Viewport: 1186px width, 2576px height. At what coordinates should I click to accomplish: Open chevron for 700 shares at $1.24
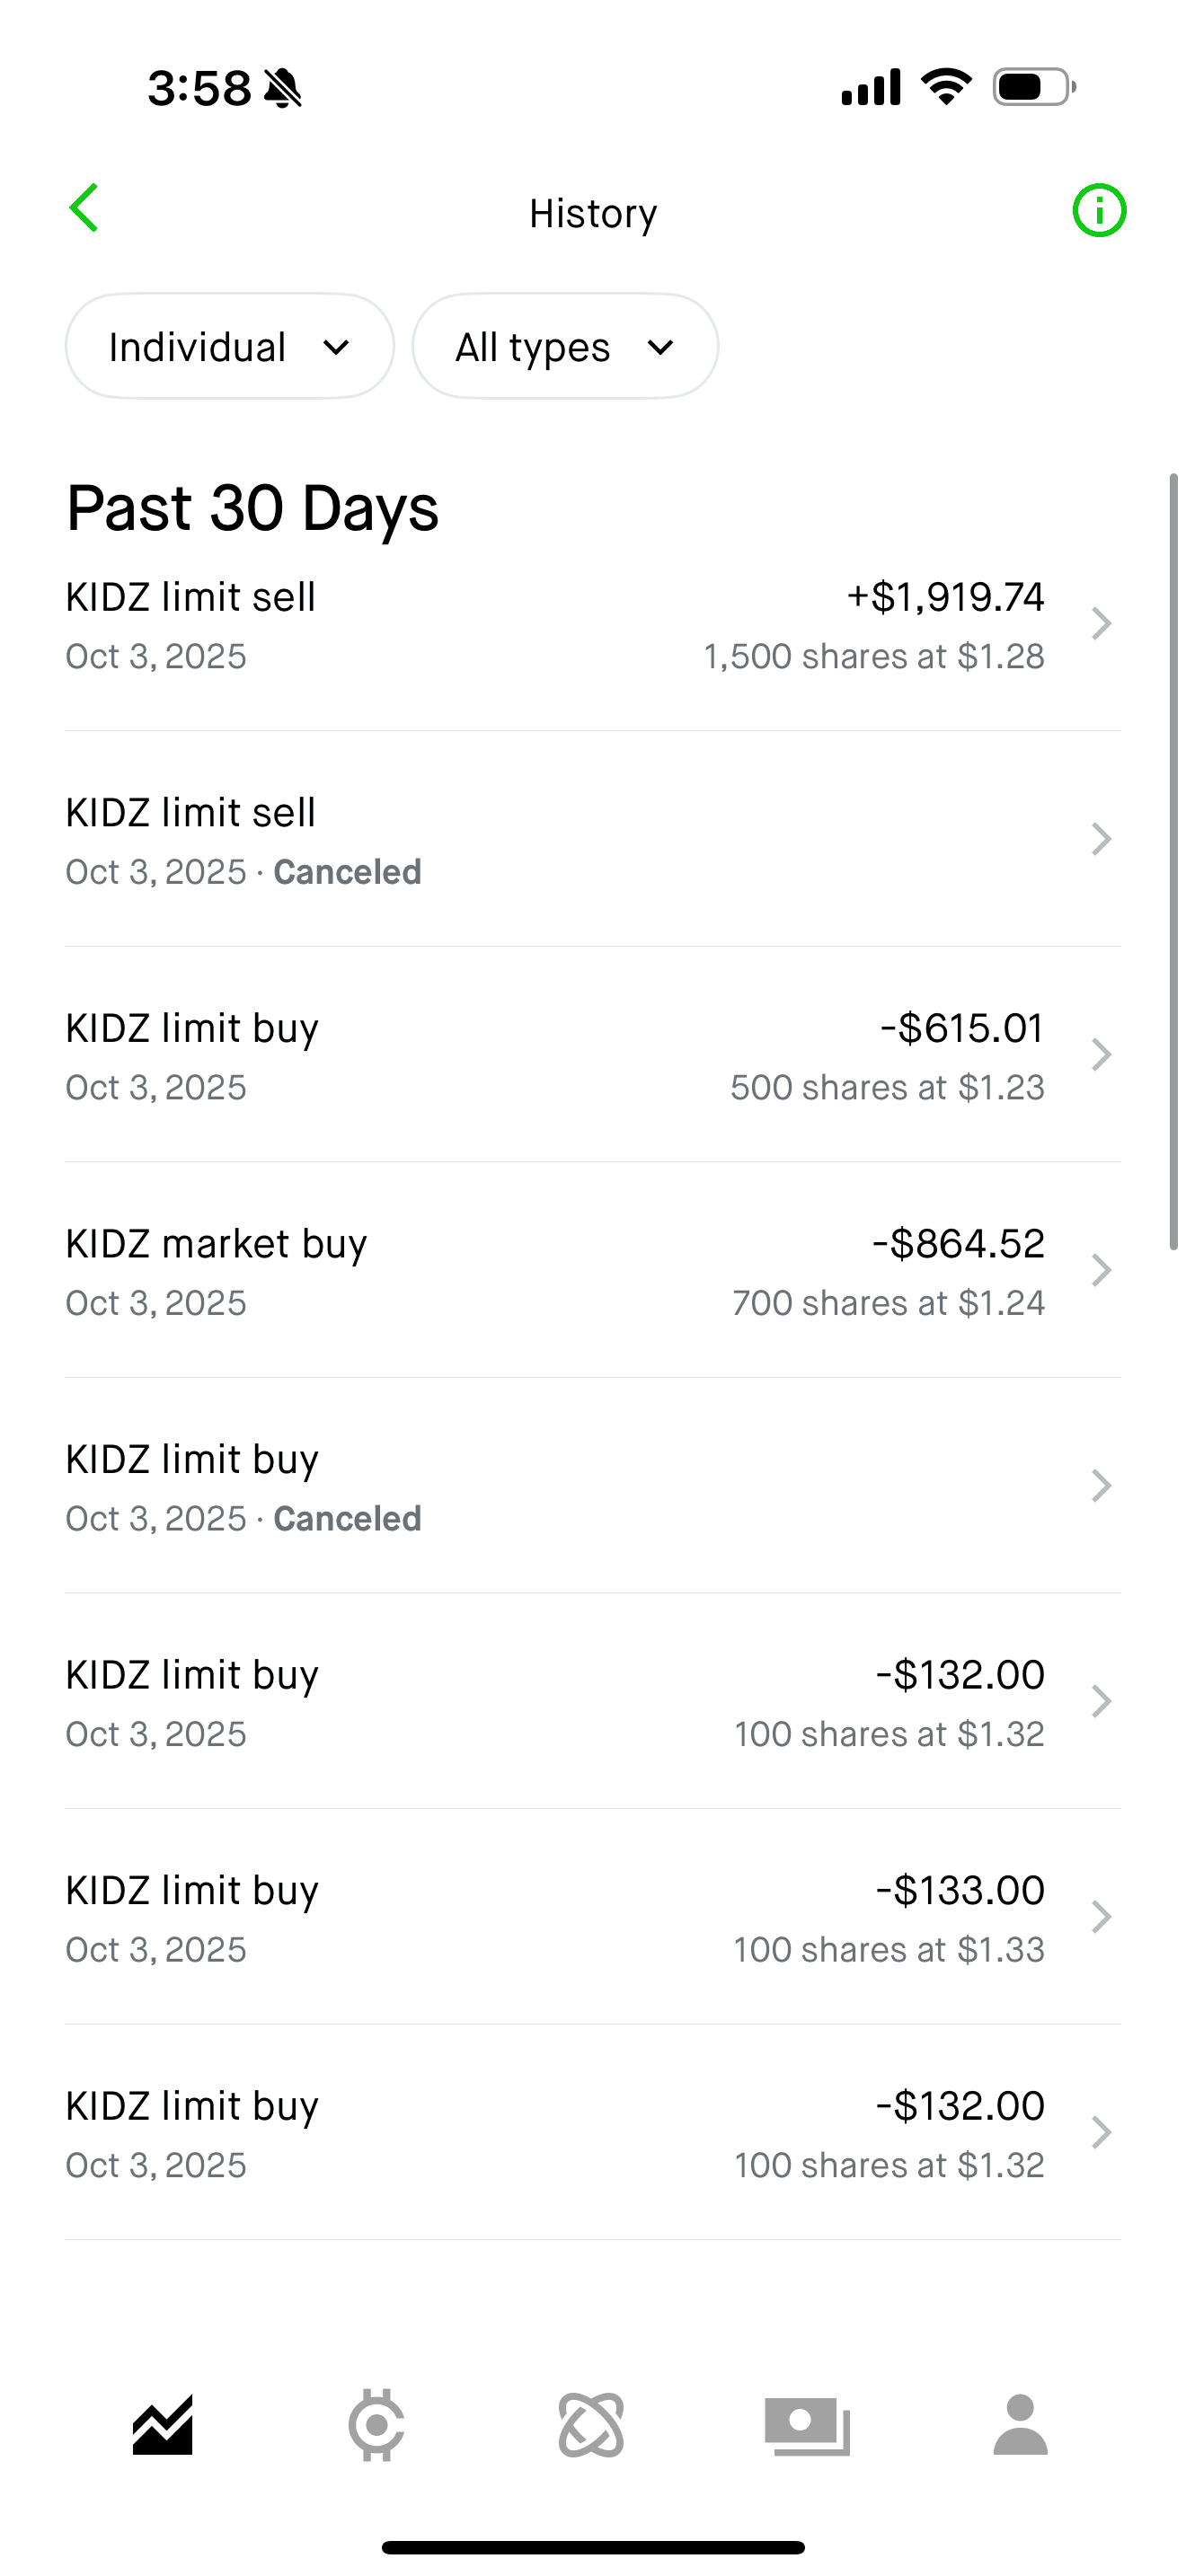click(x=1101, y=1271)
